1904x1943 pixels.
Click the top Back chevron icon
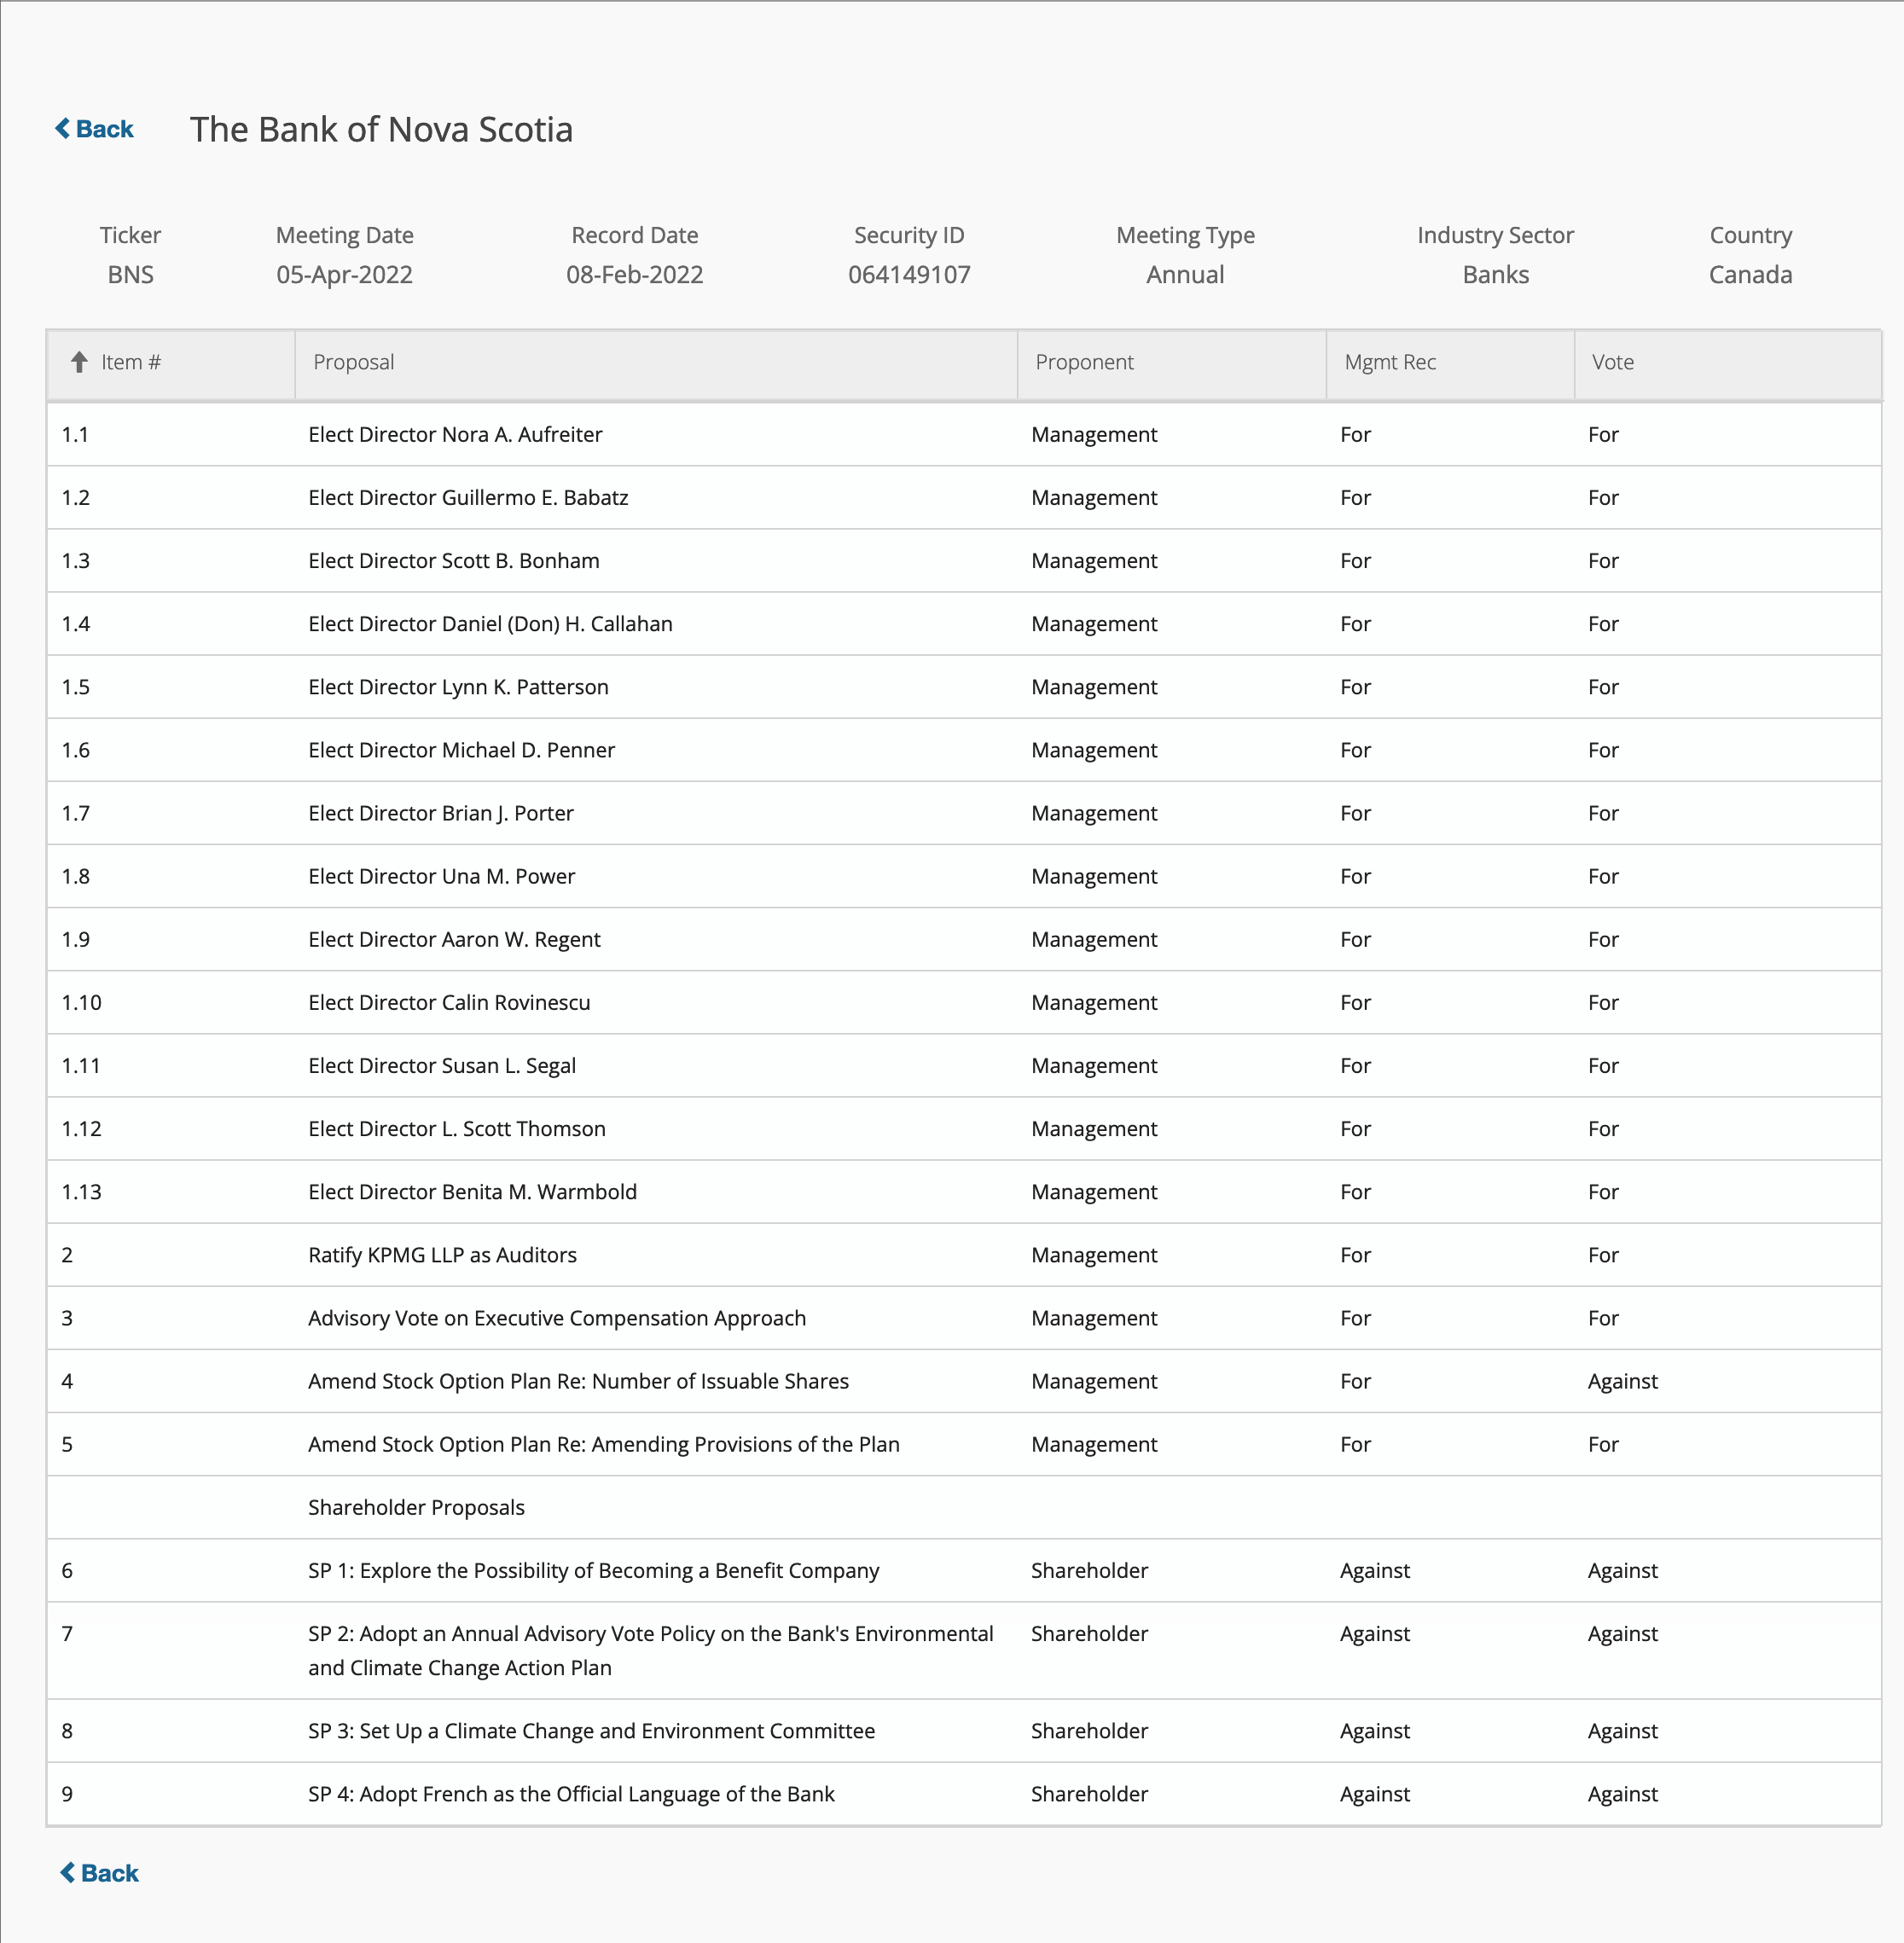(62, 128)
